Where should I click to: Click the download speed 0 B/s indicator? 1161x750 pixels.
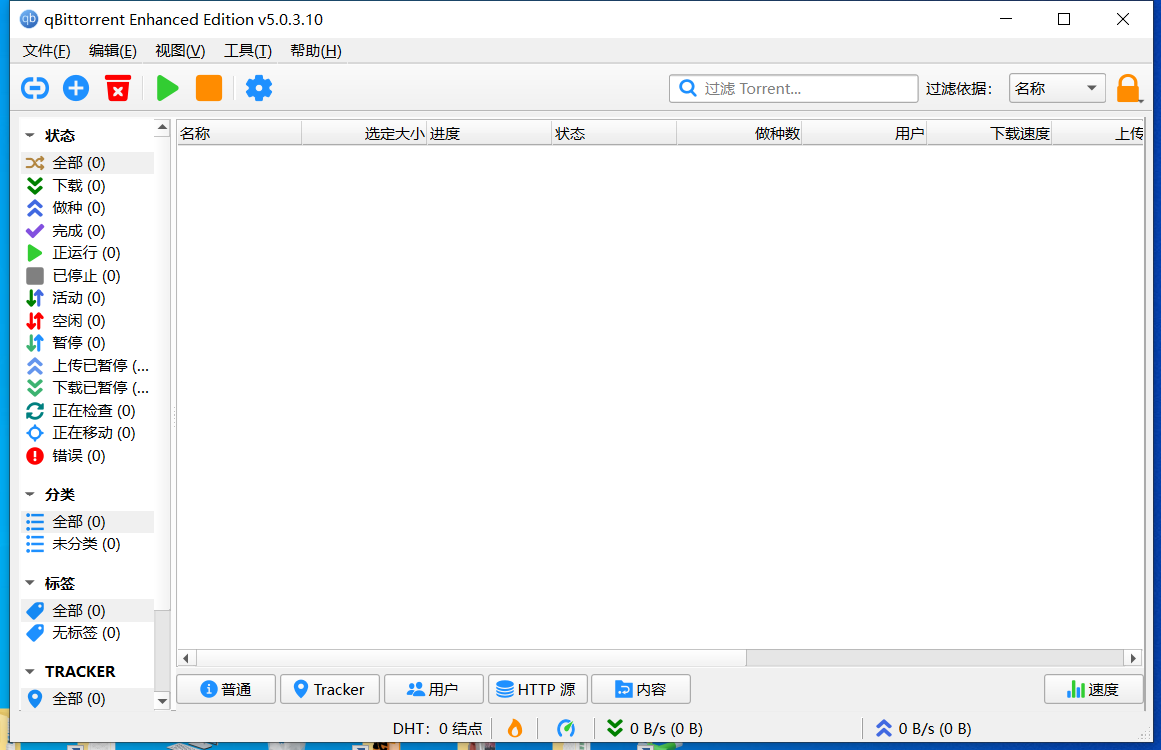[x=655, y=729]
